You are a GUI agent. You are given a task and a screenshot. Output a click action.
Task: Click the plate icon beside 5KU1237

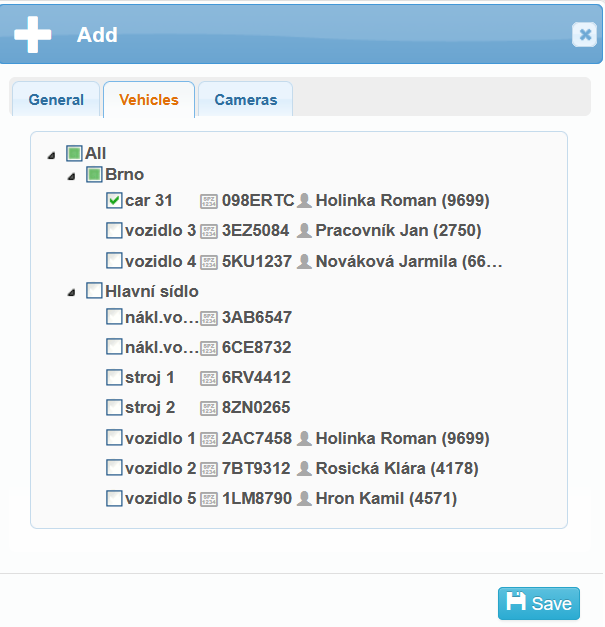click(209, 261)
